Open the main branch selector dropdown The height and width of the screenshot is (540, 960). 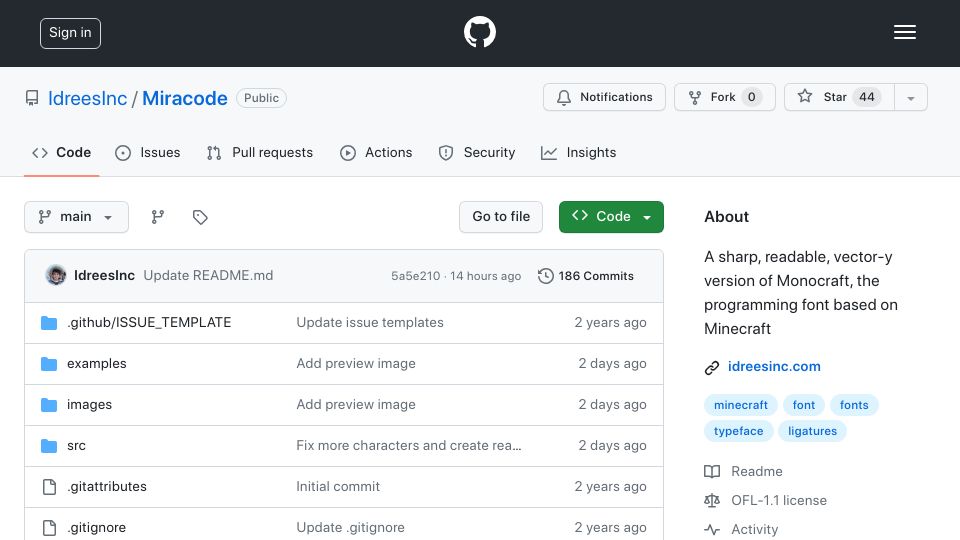point(77,217)
